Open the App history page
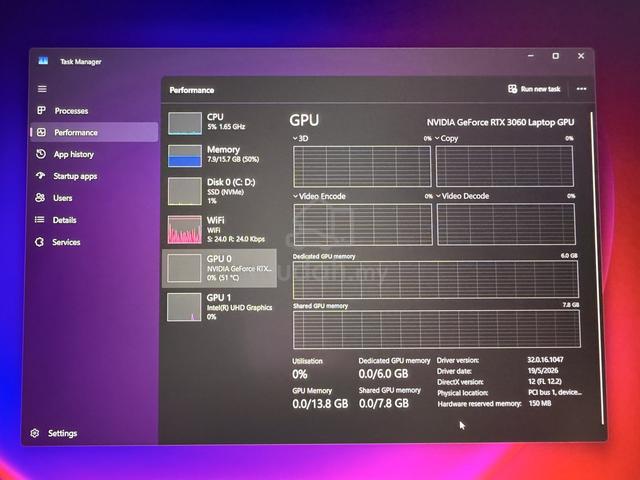Image resolution: width=640 pixels, height=480 pixels. point(94,154)
